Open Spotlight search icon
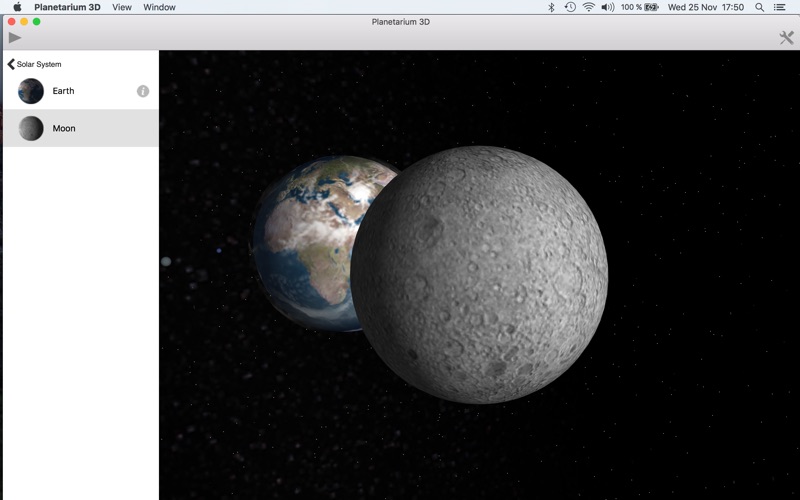The image size is (800, 500). pos(760,7)
